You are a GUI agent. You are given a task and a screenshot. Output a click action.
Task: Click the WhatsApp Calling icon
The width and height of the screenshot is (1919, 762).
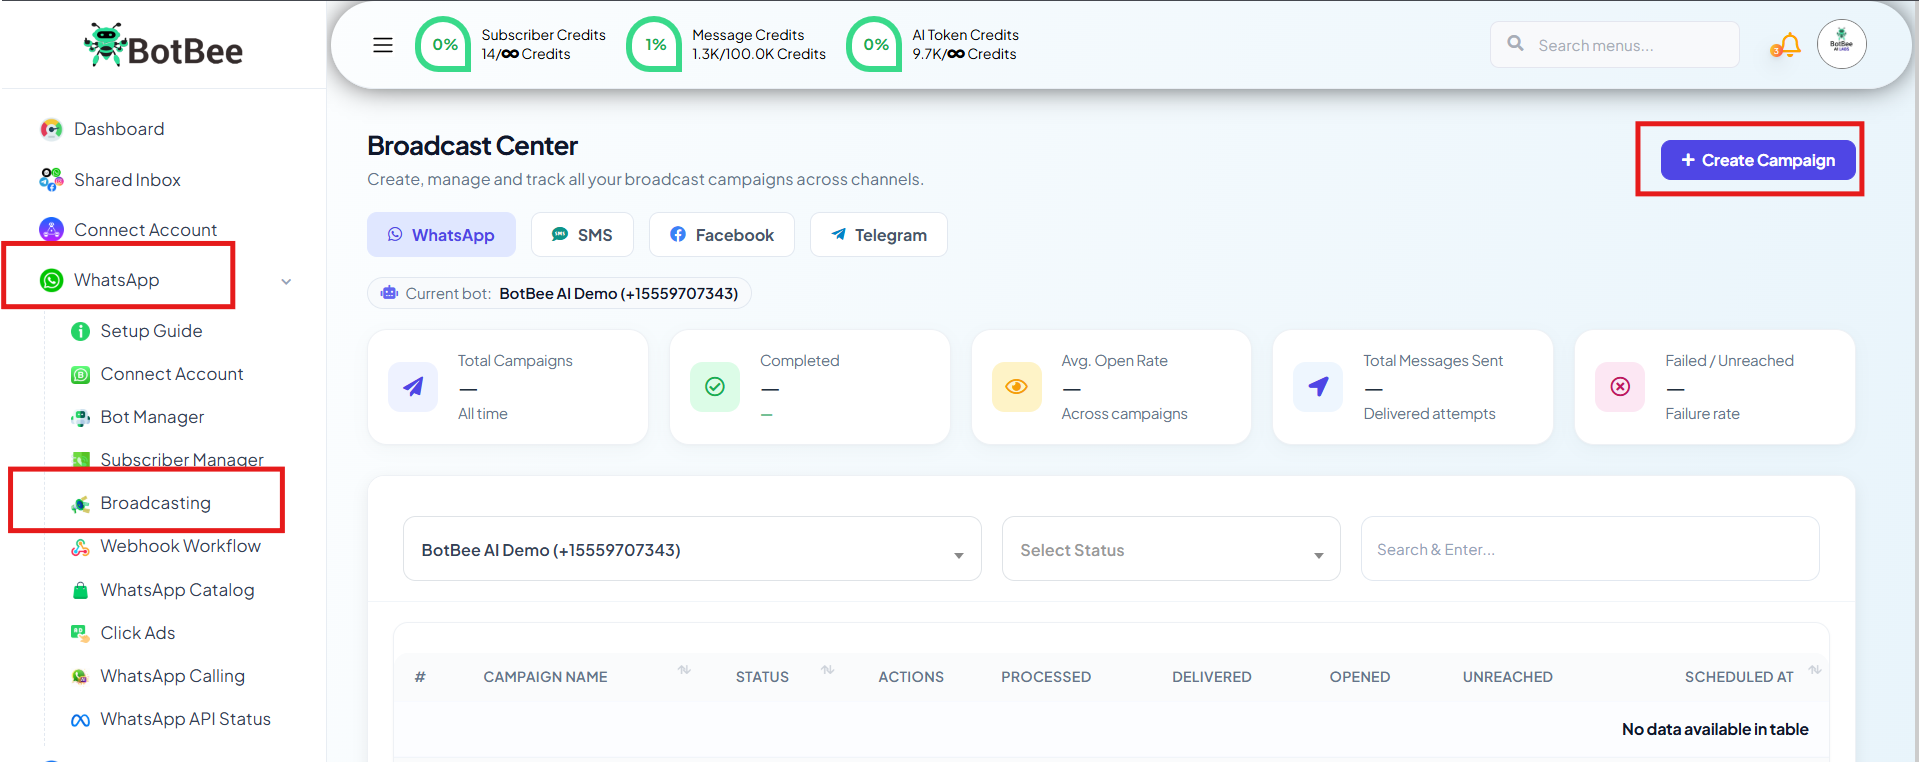81,677
